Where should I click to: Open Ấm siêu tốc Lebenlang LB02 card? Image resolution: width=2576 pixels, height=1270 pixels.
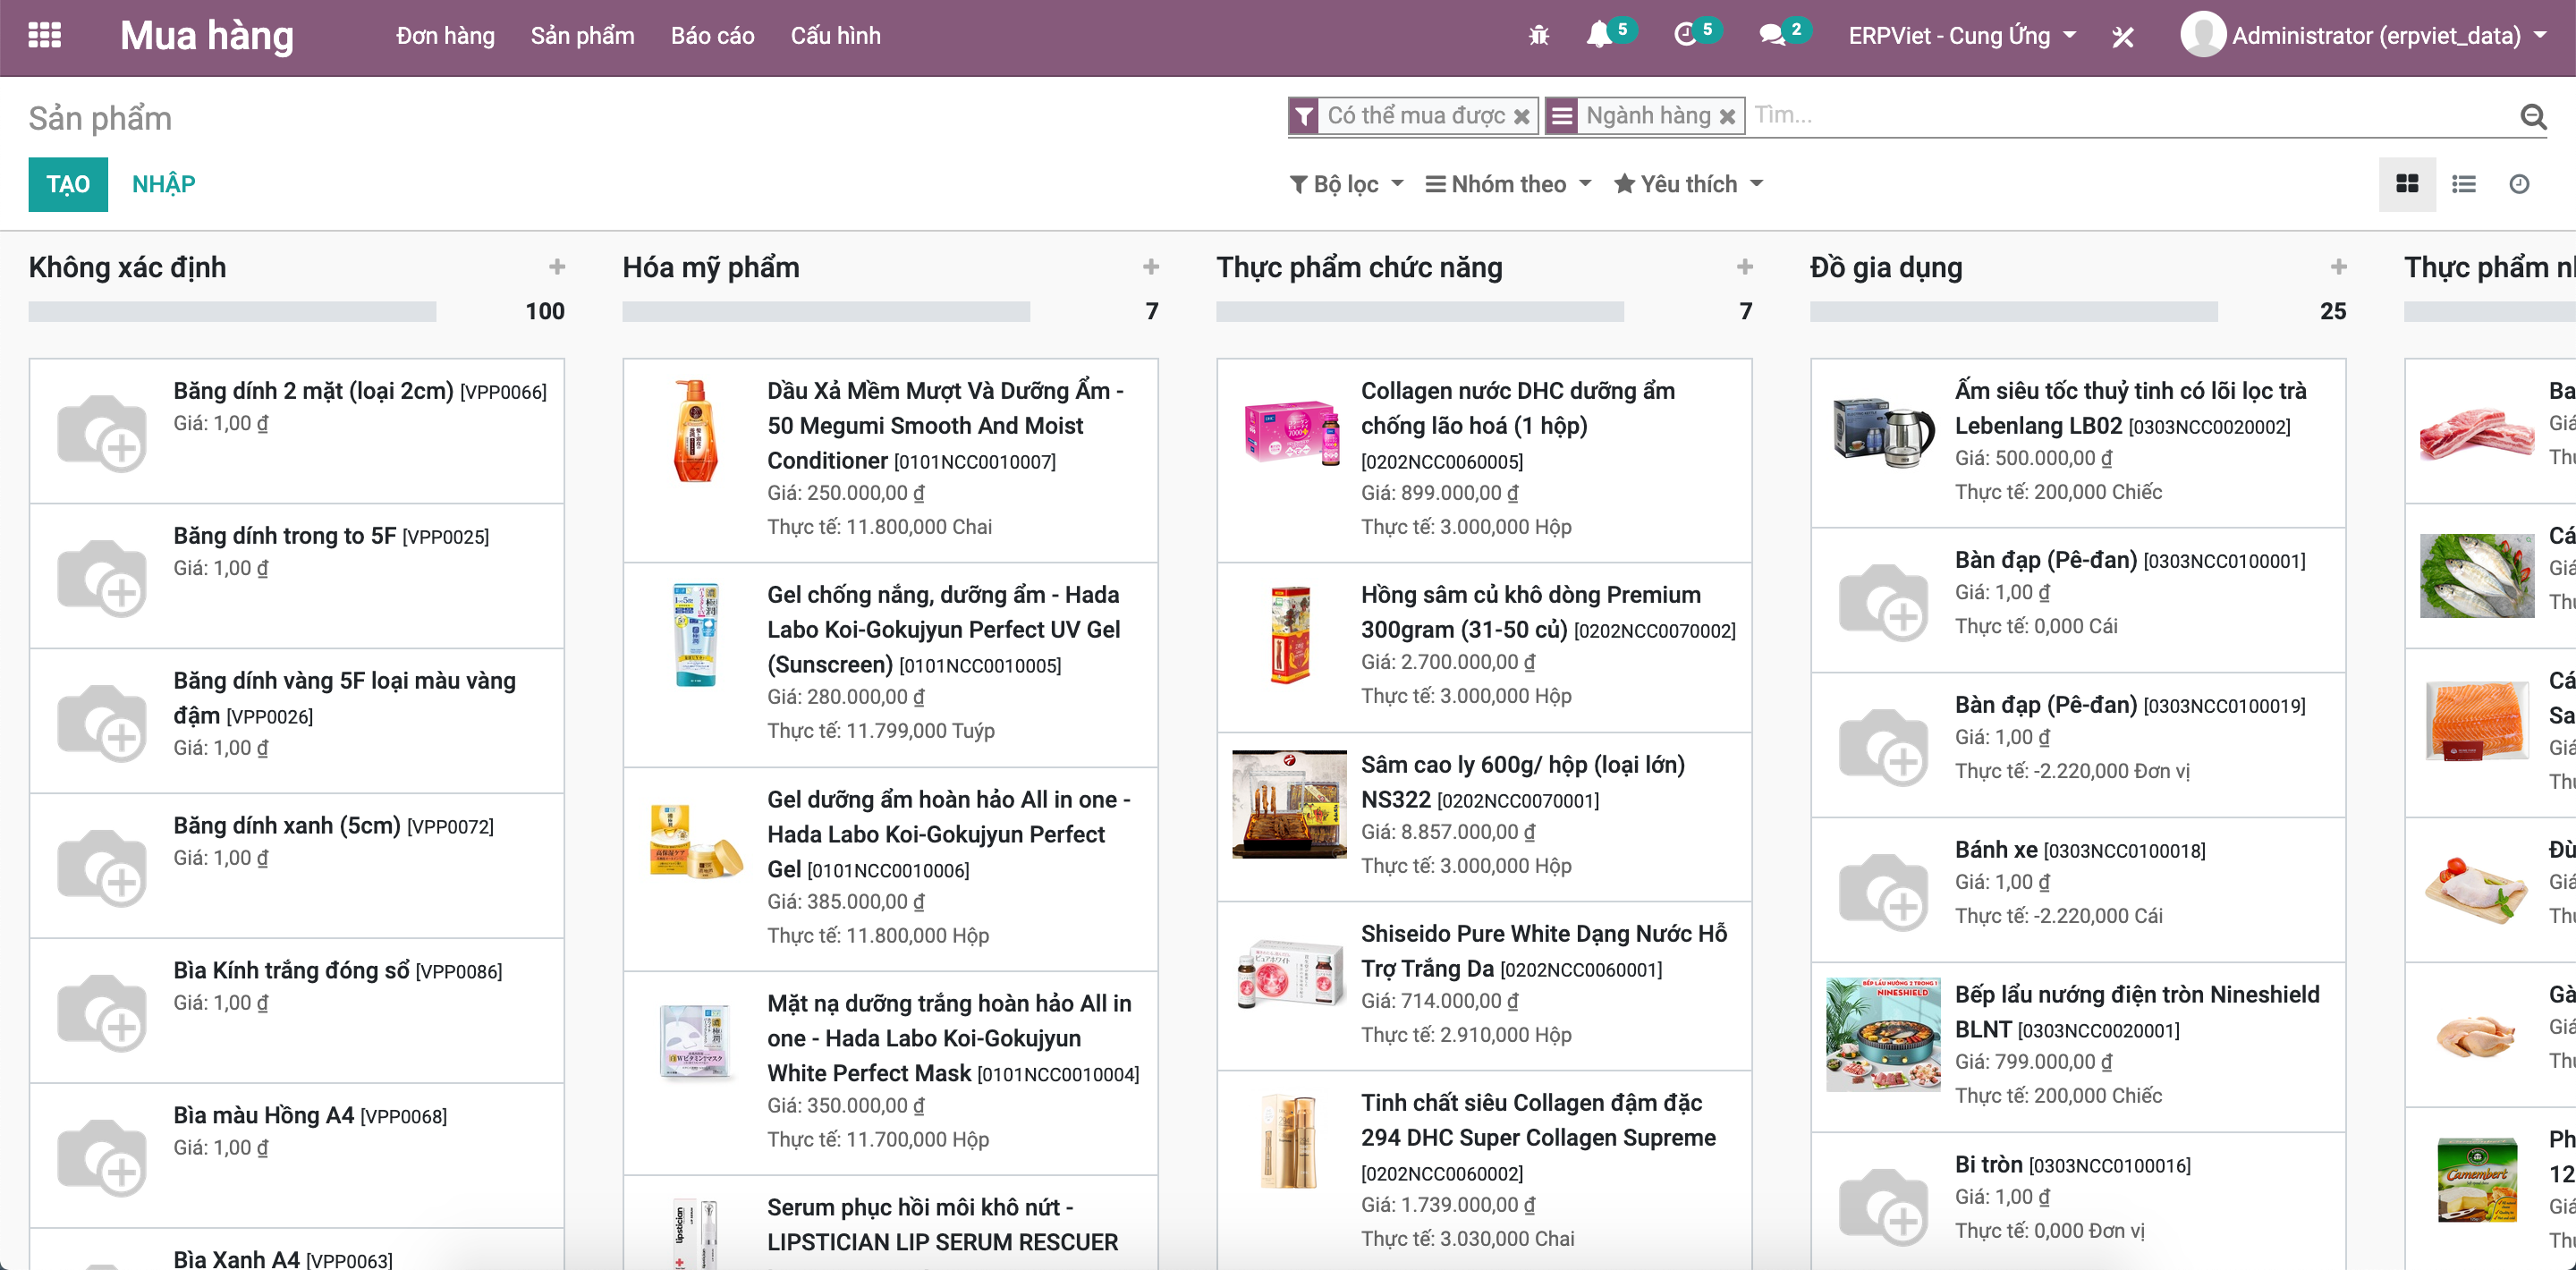point(2078,442)
